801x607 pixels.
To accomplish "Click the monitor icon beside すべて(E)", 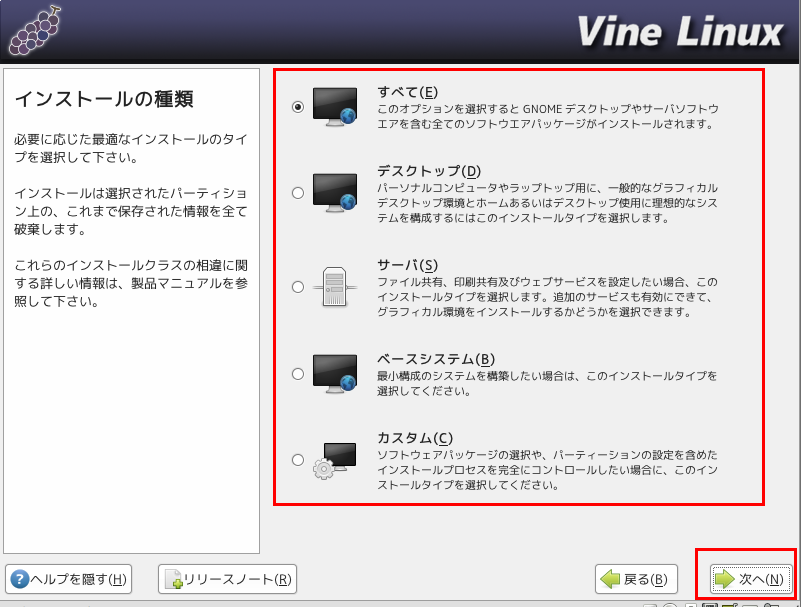I will tap(335, 106).
